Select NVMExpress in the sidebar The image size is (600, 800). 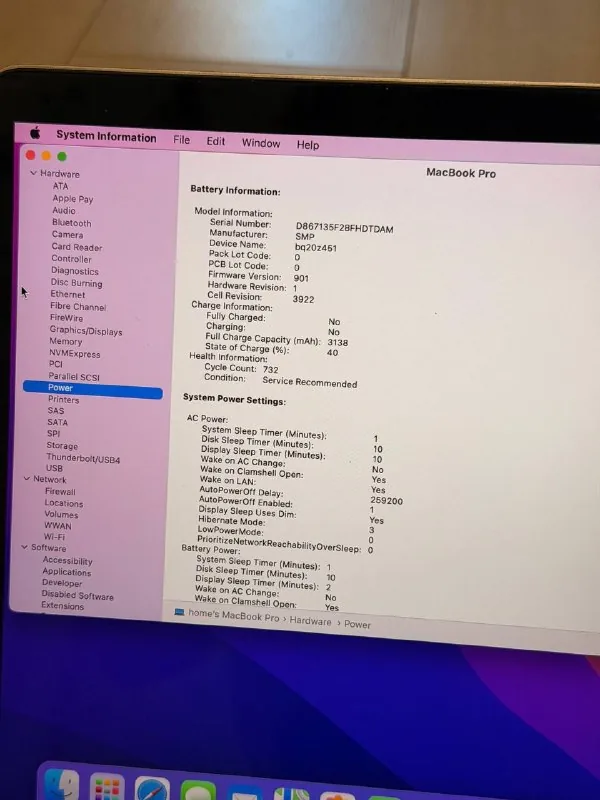coord(74,354)
